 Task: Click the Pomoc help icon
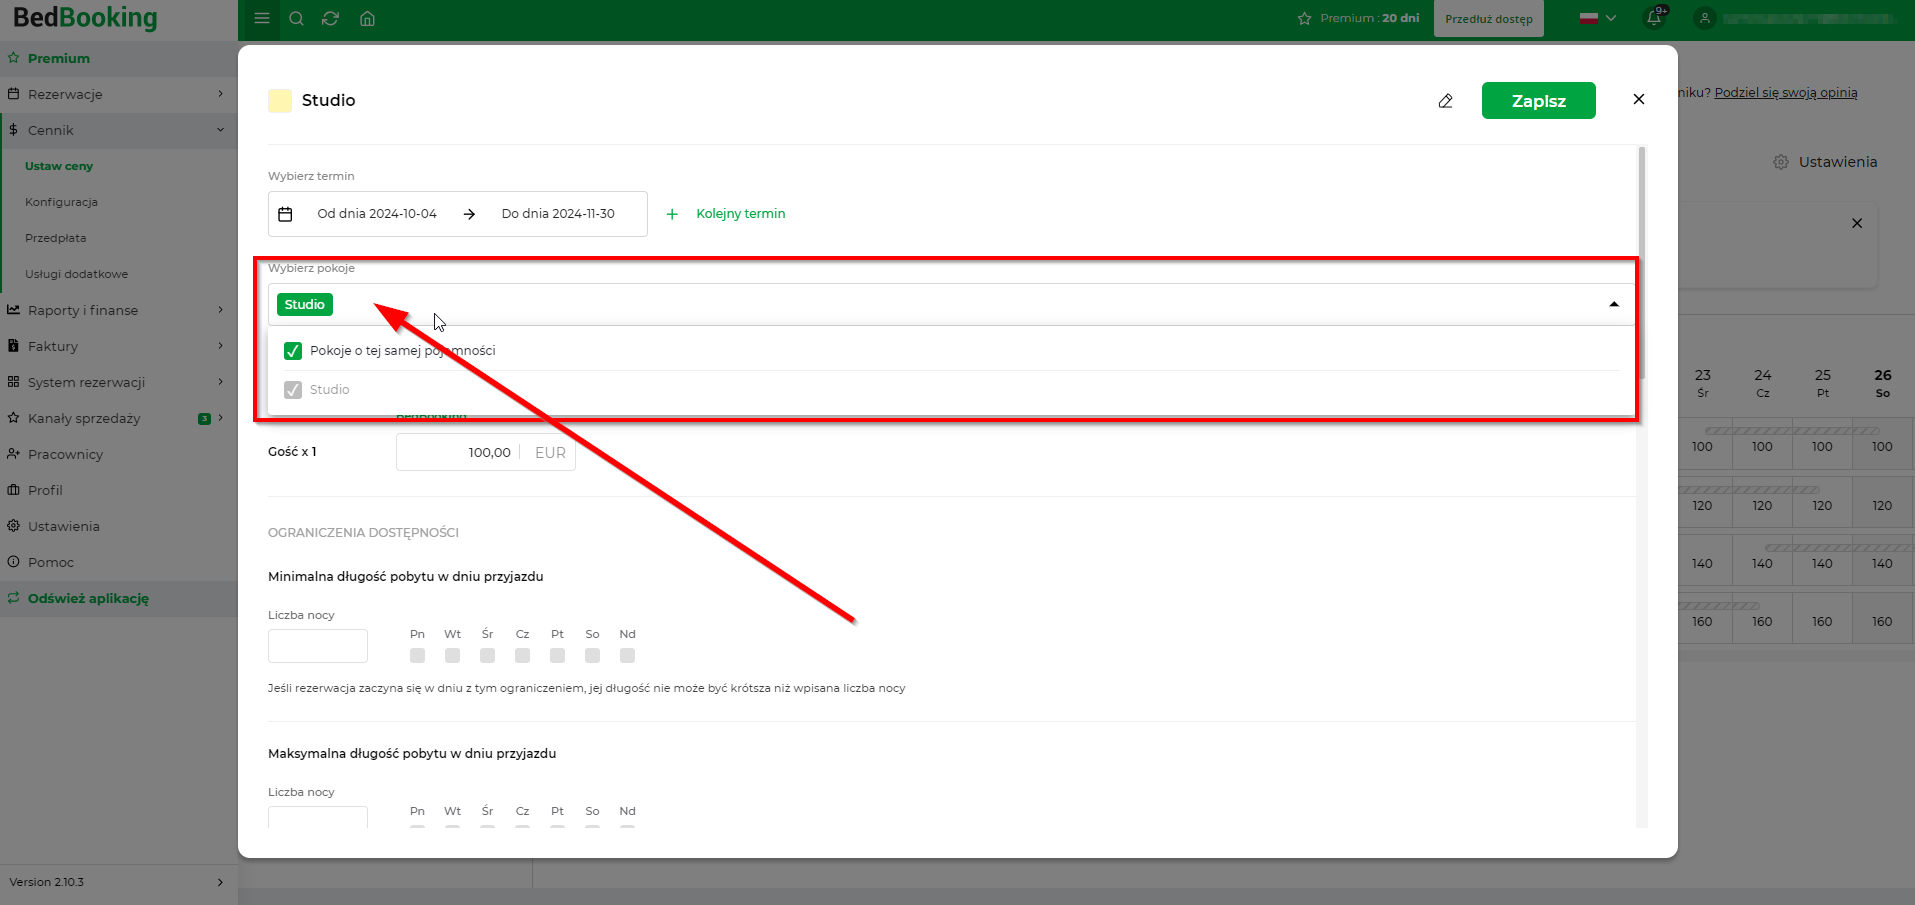tap(13, 562)
